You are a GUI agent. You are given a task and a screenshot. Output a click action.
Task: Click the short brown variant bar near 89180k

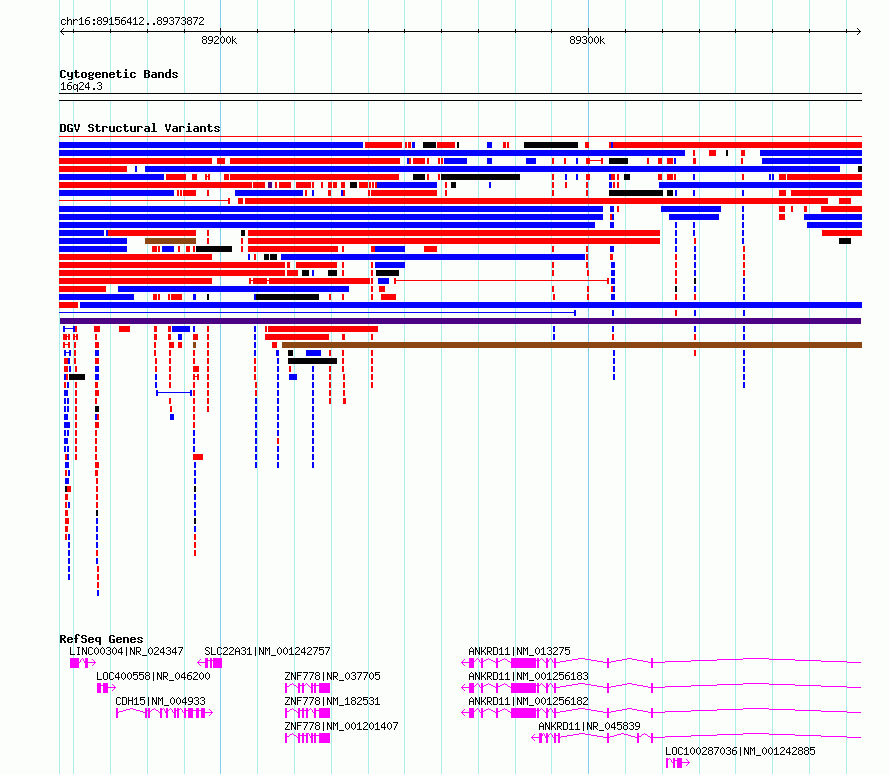[170, 241]
